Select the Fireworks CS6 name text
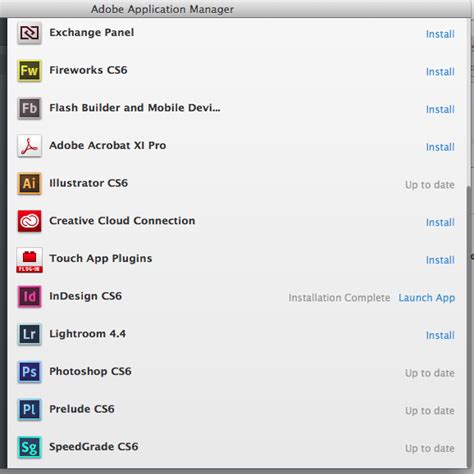This screenshot has width=474, height=474. click(88, 70)
